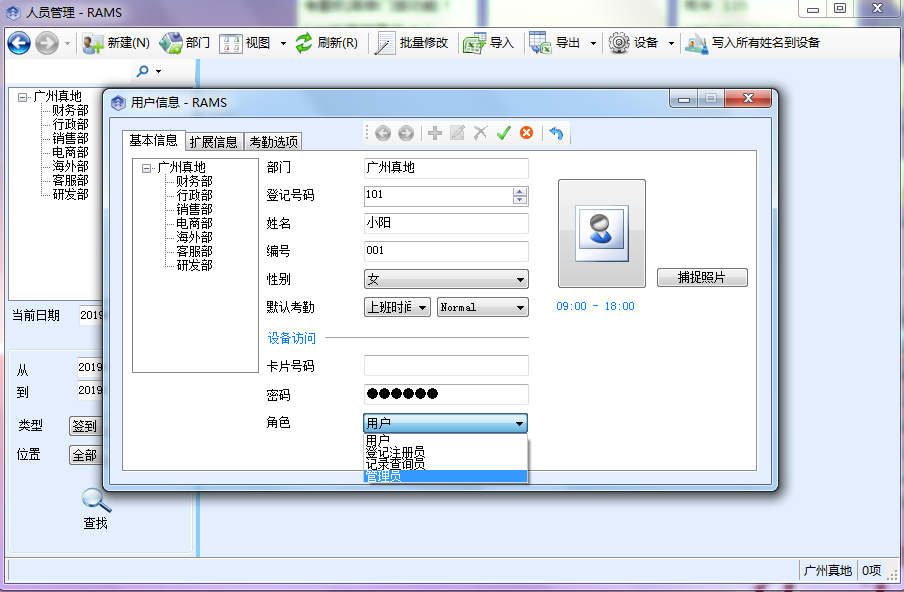904x592 pixels.
Task: Switch to the 扩展信息 tab
Action: point(213,142)
